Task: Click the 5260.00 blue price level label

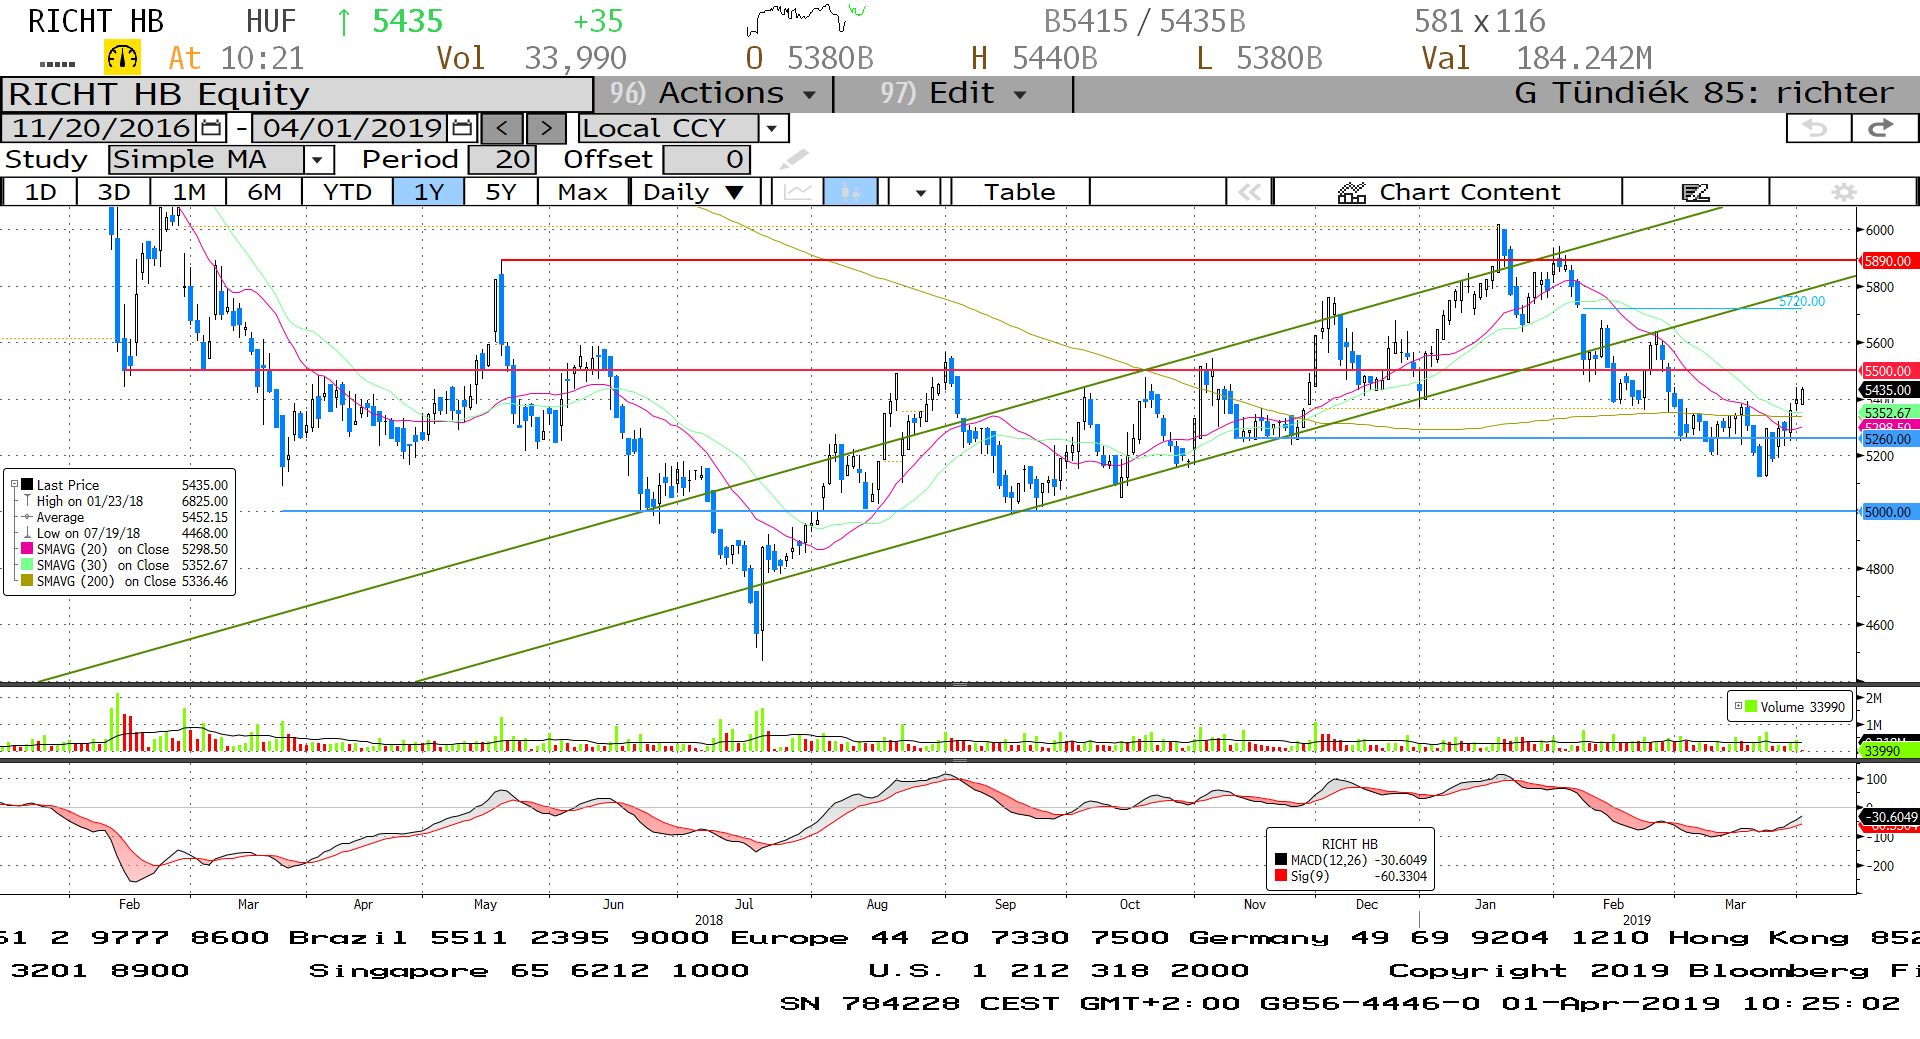Action: [x=1887, y=439]
